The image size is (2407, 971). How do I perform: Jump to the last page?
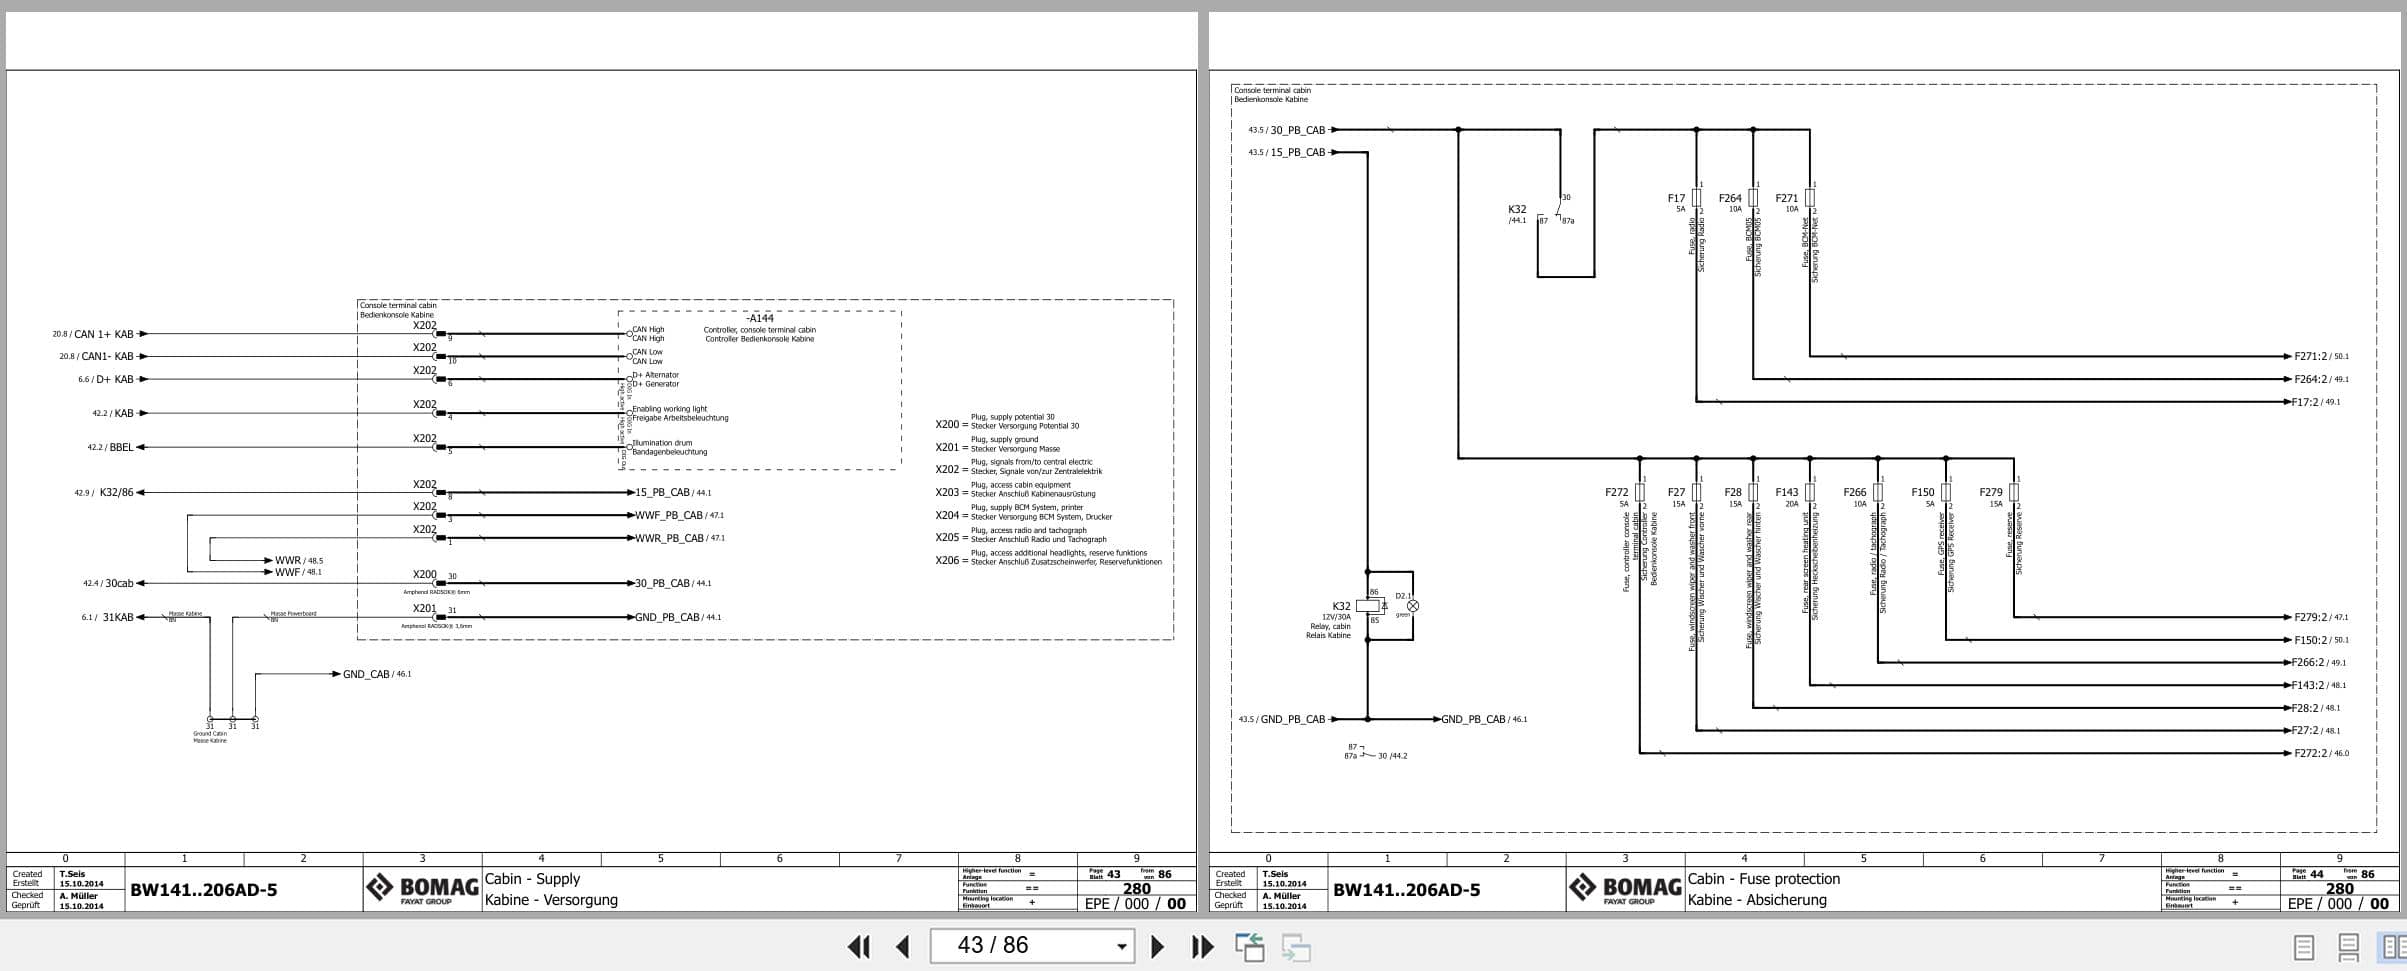(1202, 946)
